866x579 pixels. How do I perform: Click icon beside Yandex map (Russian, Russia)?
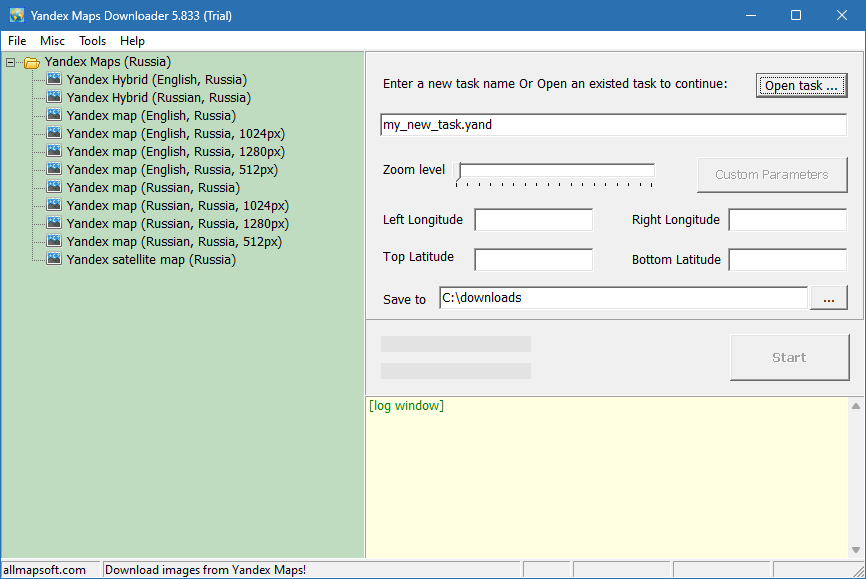[x=54, y=187]
